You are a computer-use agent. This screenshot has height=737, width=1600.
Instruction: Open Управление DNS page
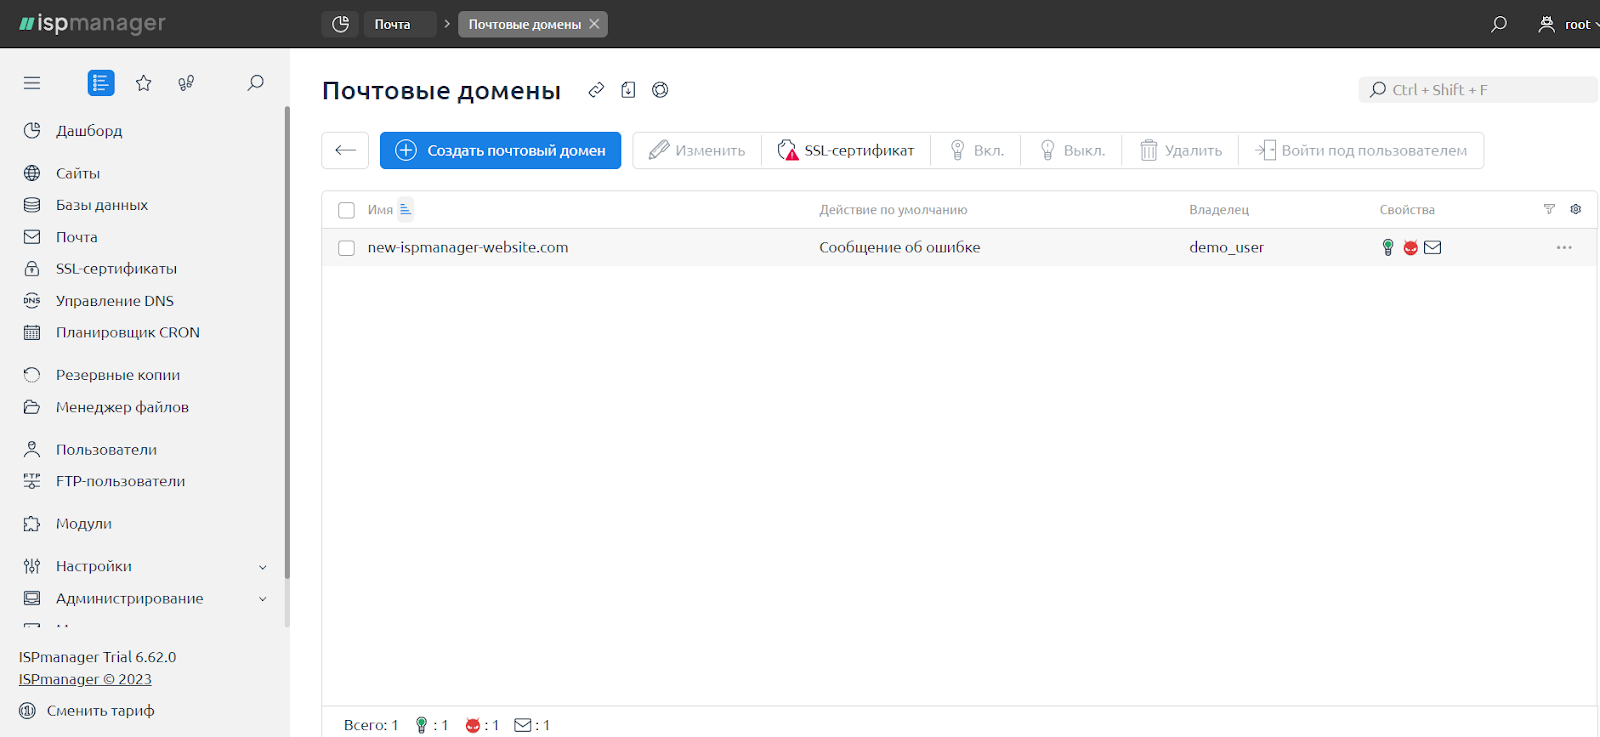pyautogui.click(x=115, y=301)
